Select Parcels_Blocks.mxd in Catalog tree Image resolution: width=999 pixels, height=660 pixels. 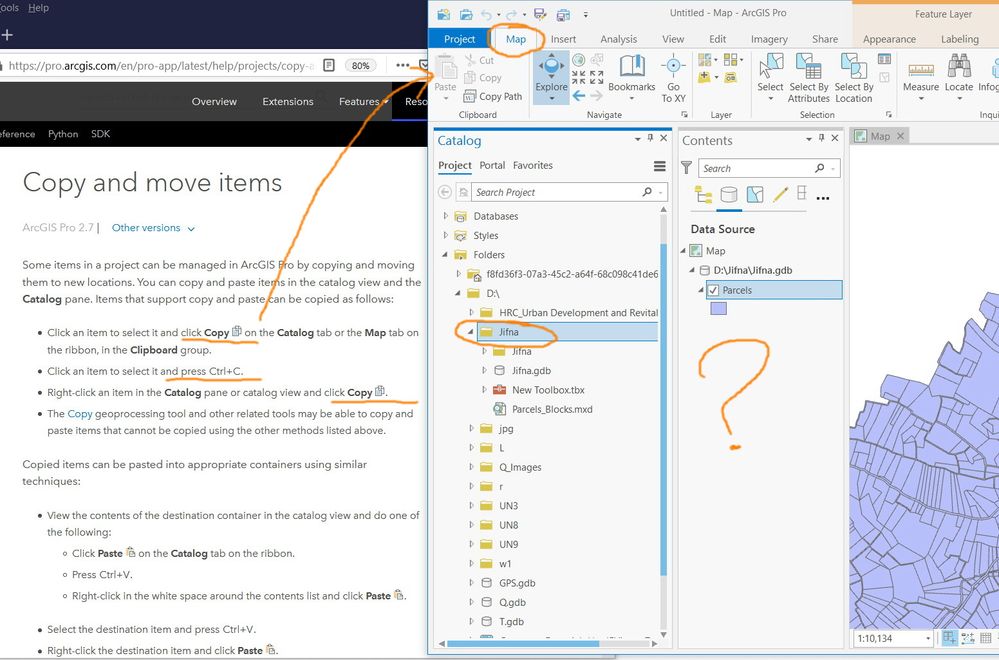(x=552, y=409)
